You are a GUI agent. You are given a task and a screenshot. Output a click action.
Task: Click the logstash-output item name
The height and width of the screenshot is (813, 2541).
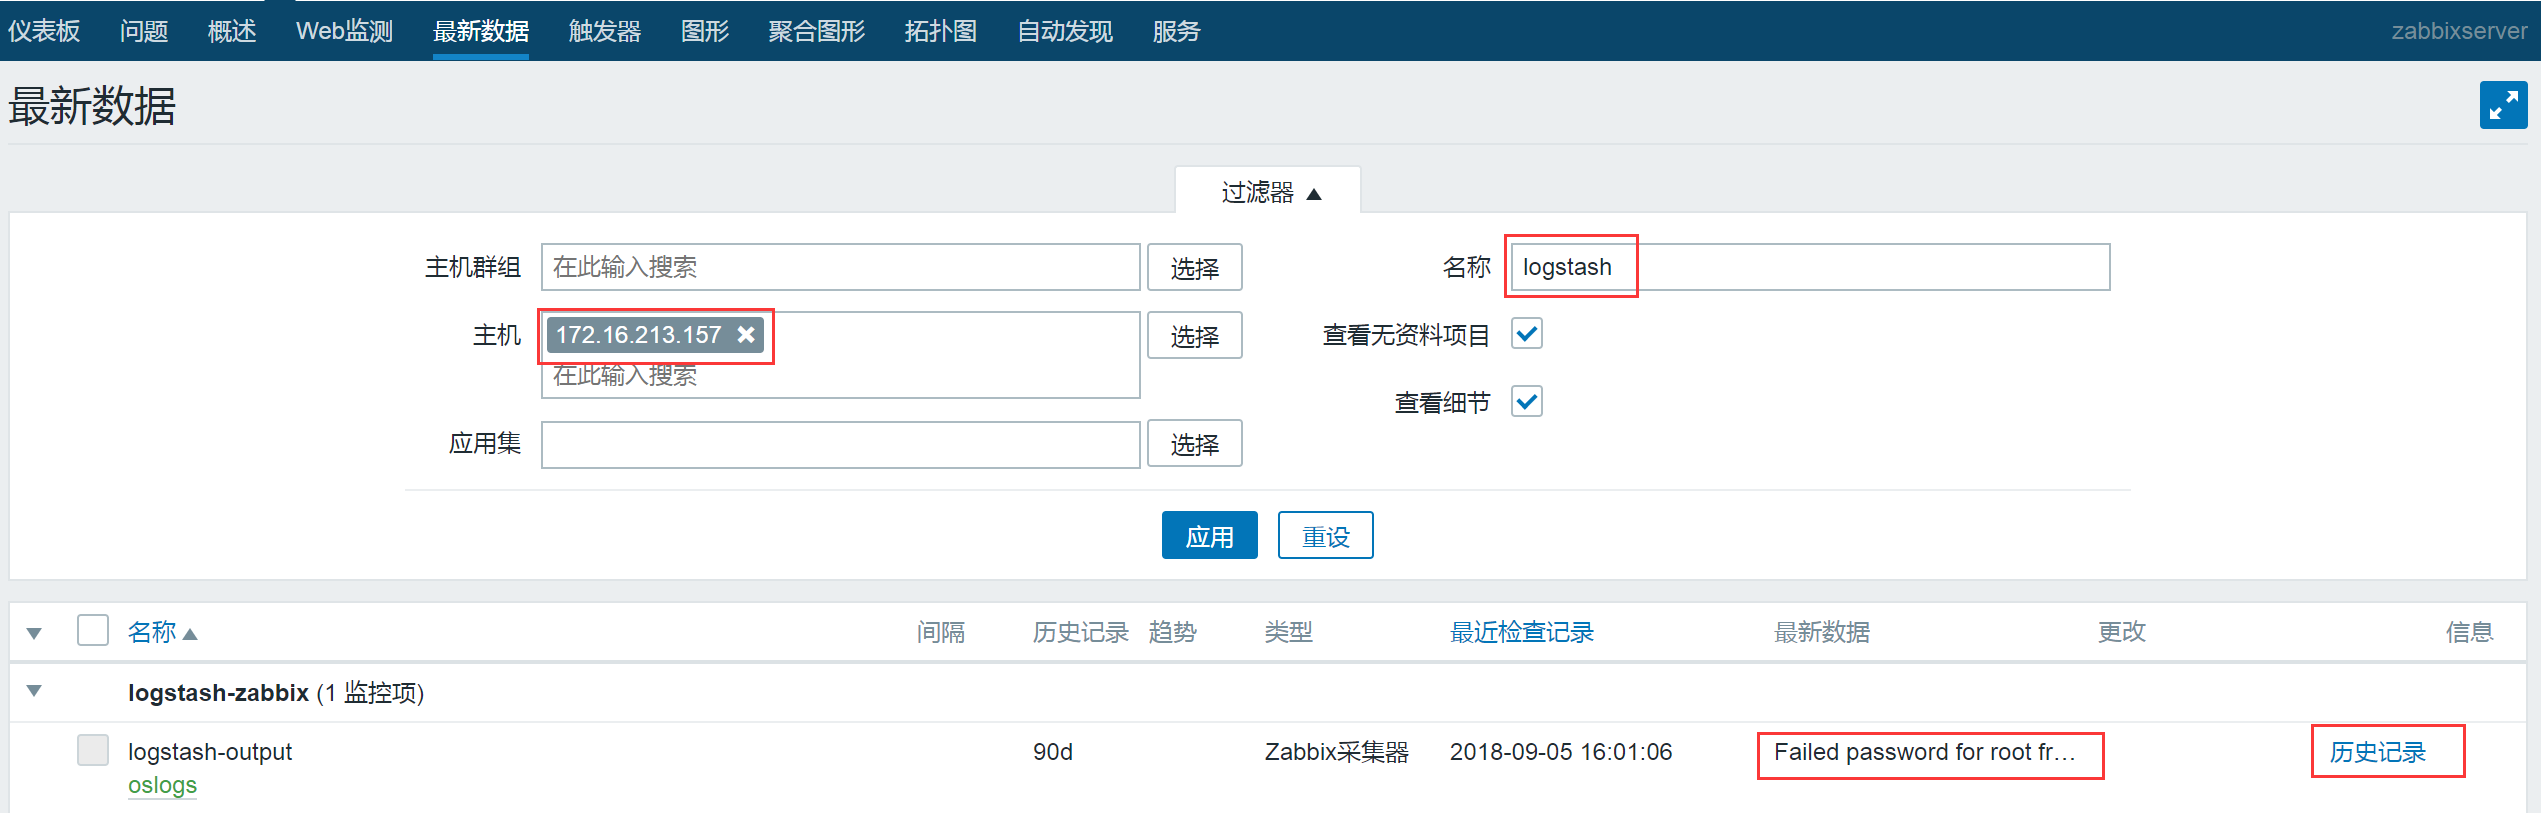[x=210, y=752]
